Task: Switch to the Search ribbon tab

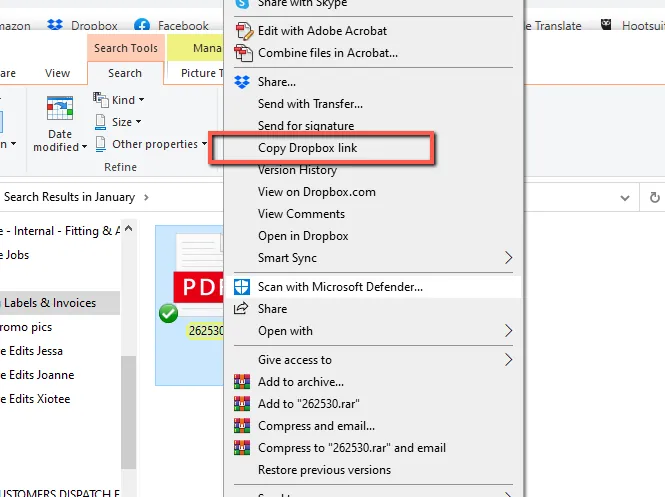Action: (125, 73)
